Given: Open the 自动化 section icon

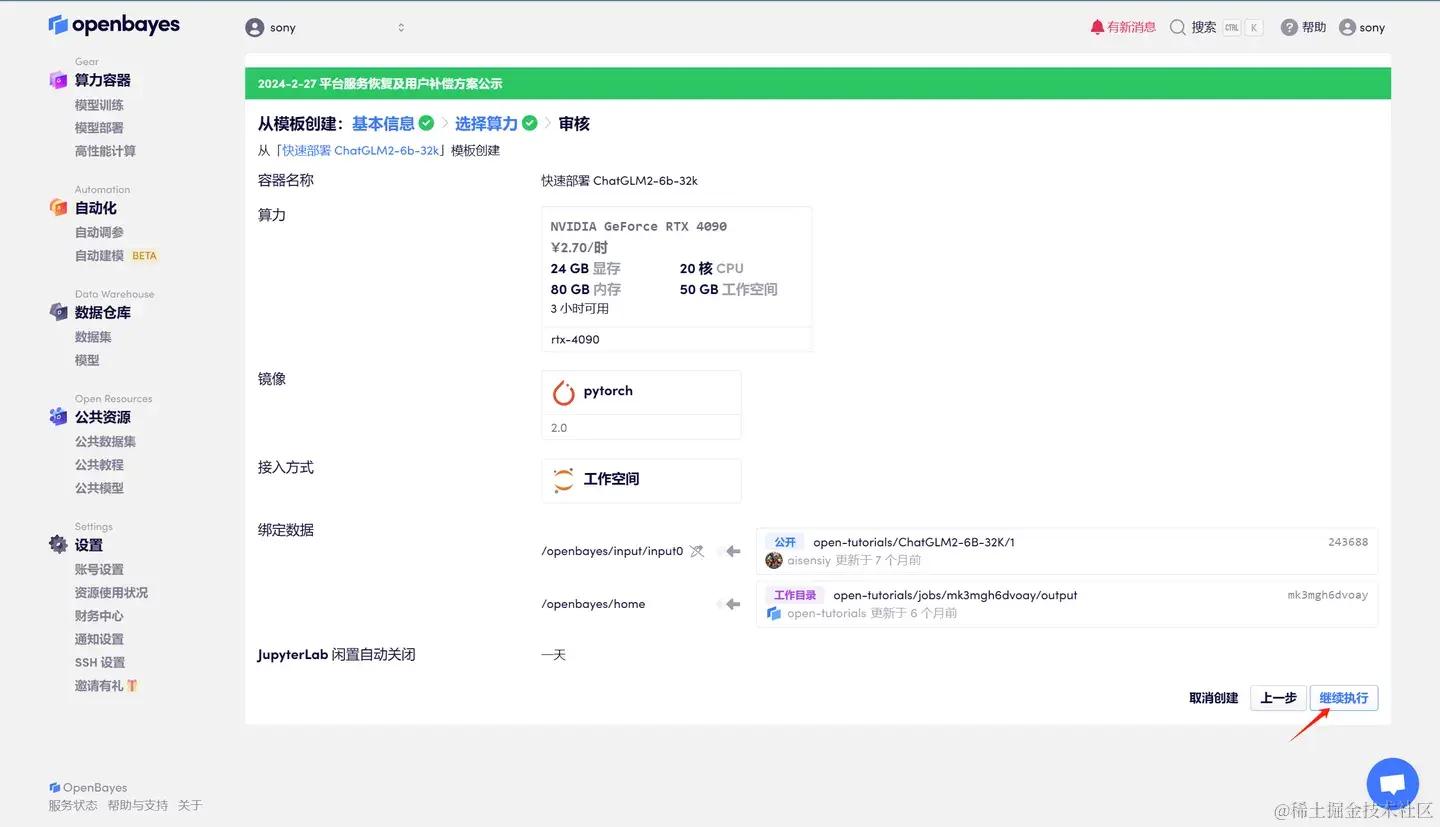Looking at the screenshot, I should pos(58,208).
